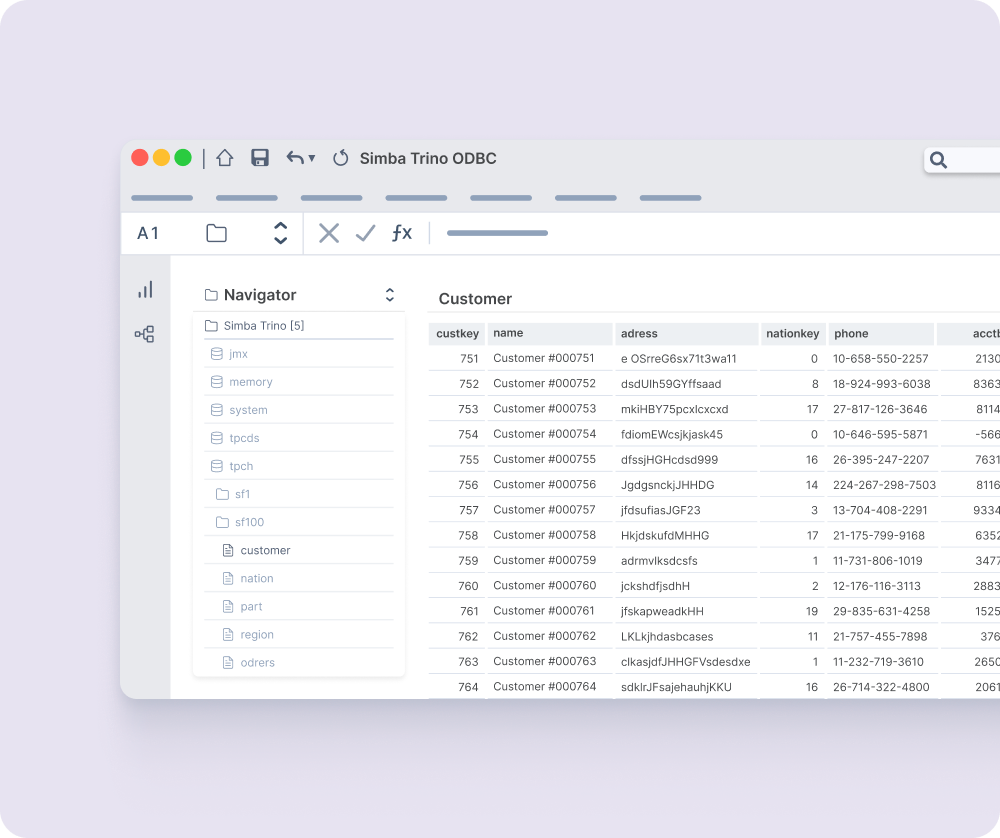This screenshot has width=1000, height=838.
Task: Click the Home icon in the toolbar
Action: pos(225,158)
